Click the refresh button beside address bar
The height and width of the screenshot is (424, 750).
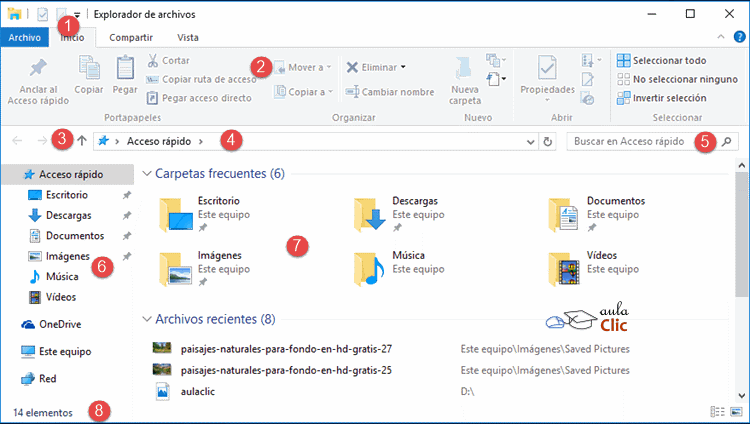pyautogui.click(x=548, y=142)
